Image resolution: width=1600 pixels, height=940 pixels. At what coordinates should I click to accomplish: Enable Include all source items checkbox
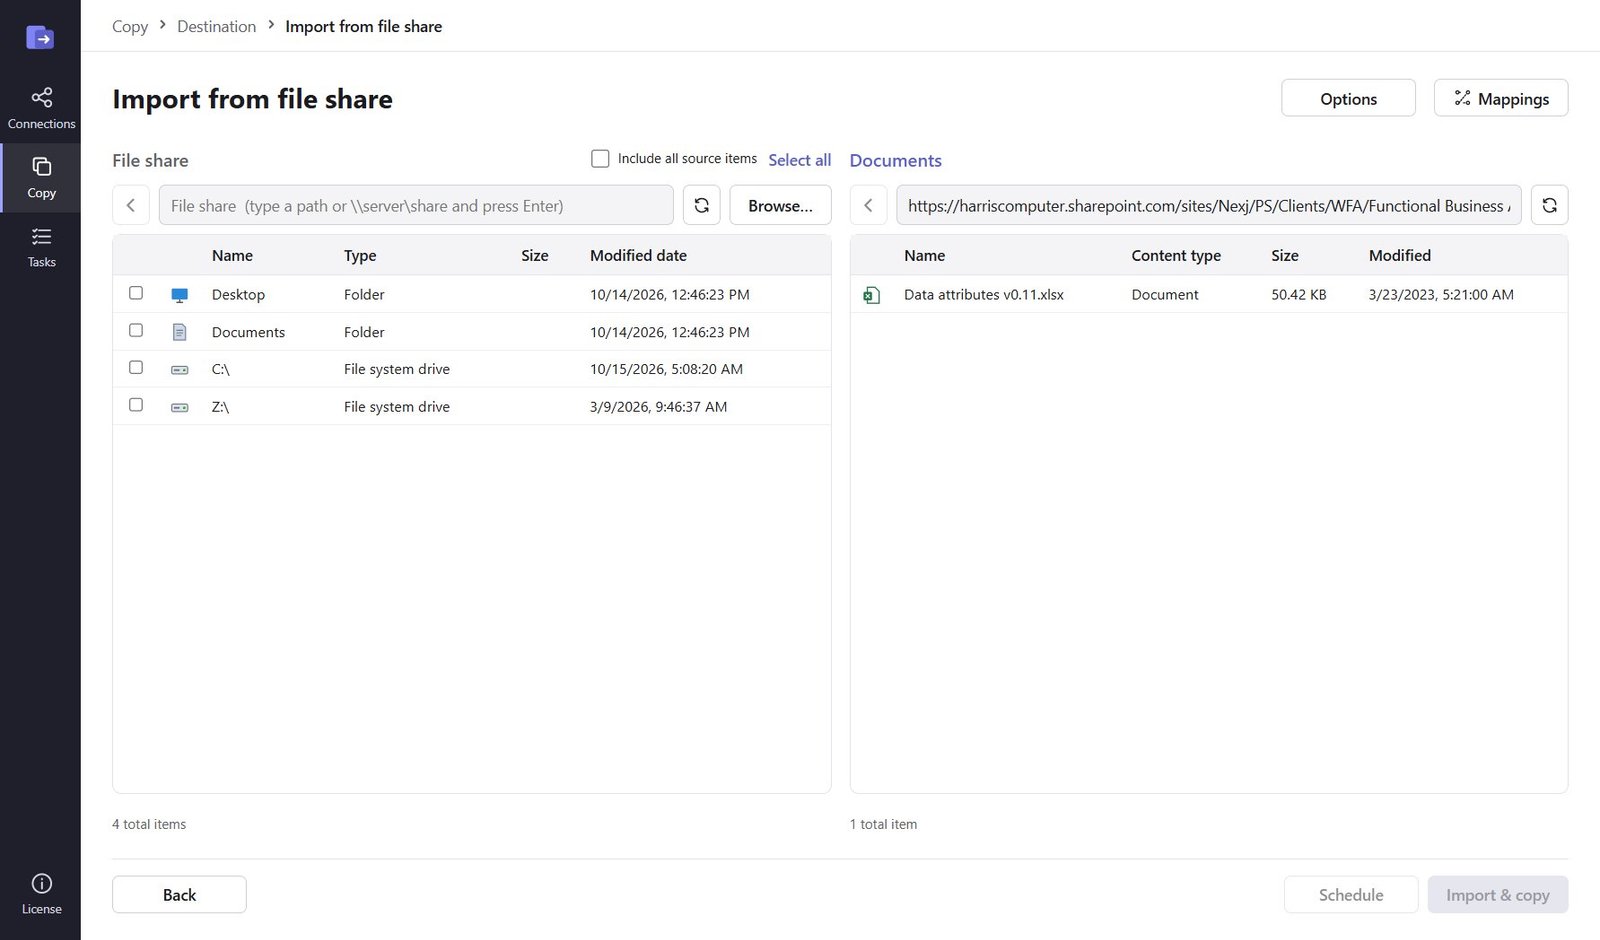click(600, 159)
